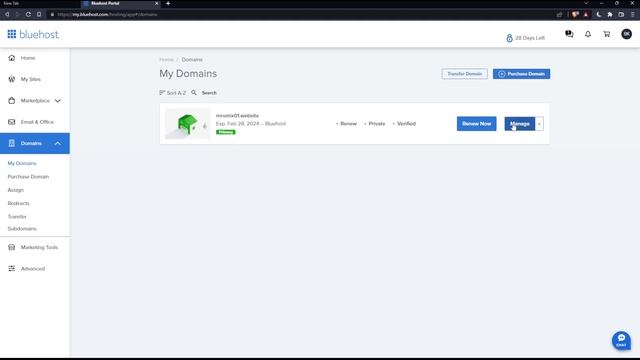Click the Manage button
640x360 pixels.
520,124
